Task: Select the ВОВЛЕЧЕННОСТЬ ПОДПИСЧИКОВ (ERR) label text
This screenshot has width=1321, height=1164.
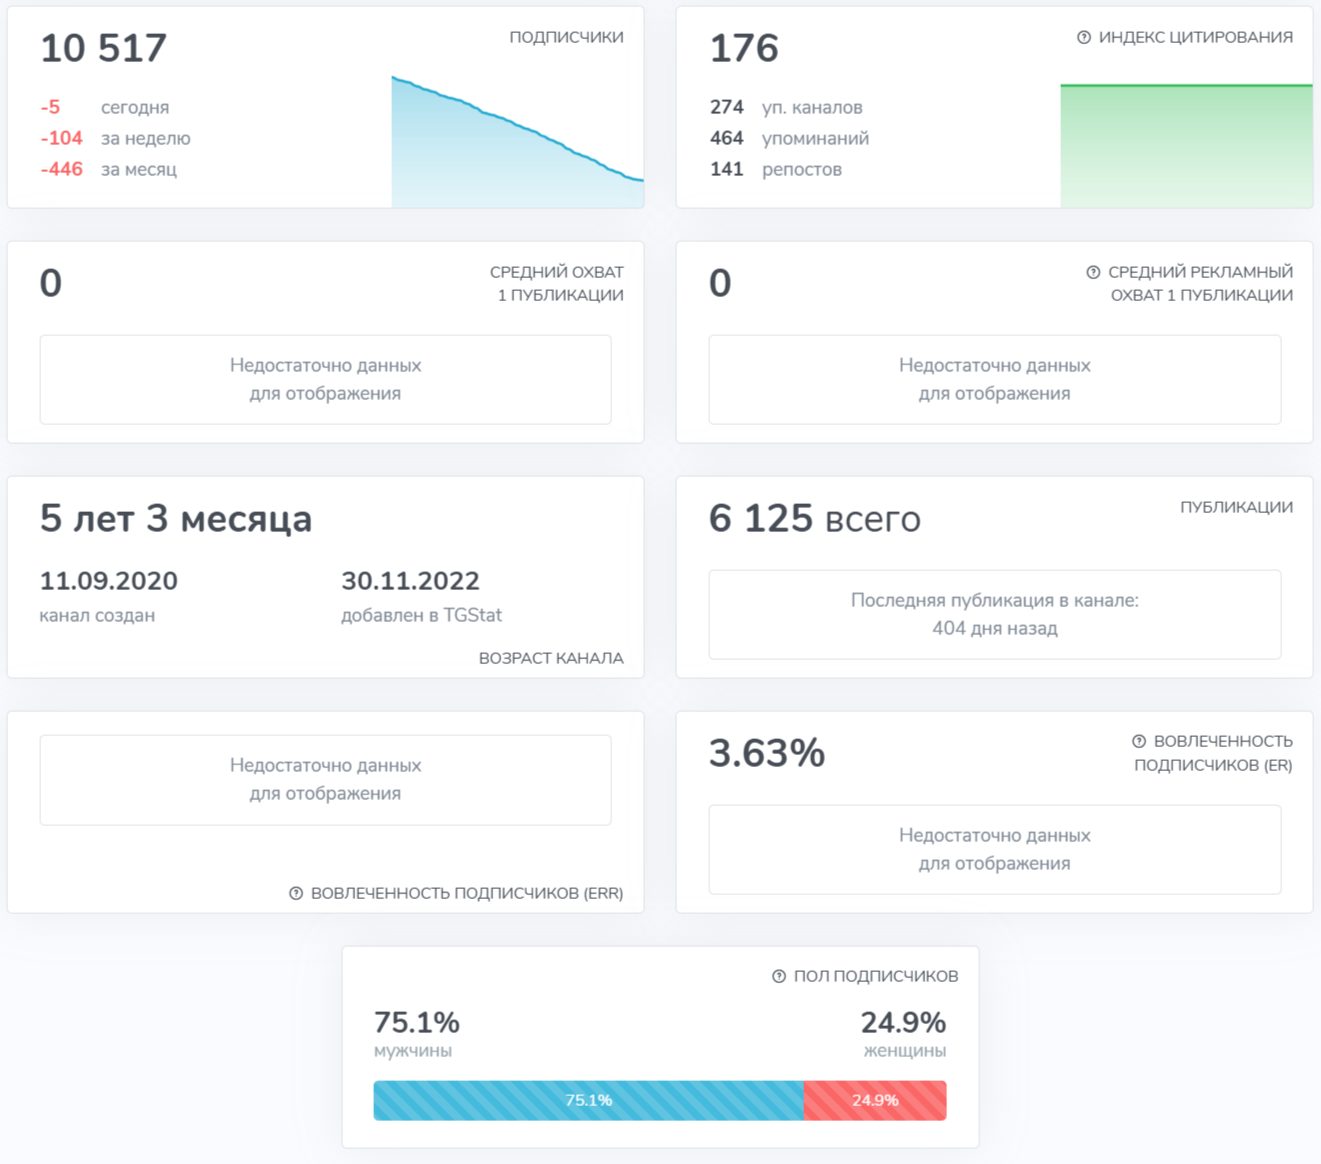Action: coord(467,893)
